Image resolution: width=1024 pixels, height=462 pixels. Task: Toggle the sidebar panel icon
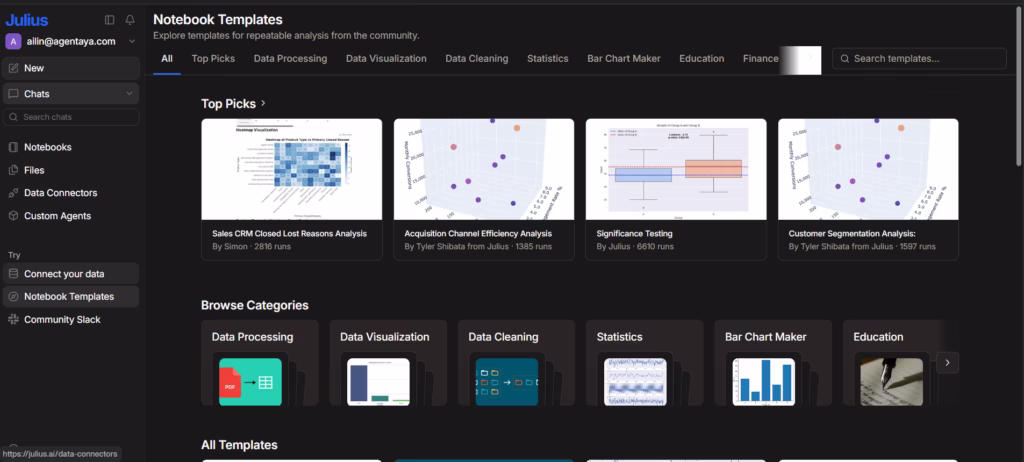click(x=110, y=20)
